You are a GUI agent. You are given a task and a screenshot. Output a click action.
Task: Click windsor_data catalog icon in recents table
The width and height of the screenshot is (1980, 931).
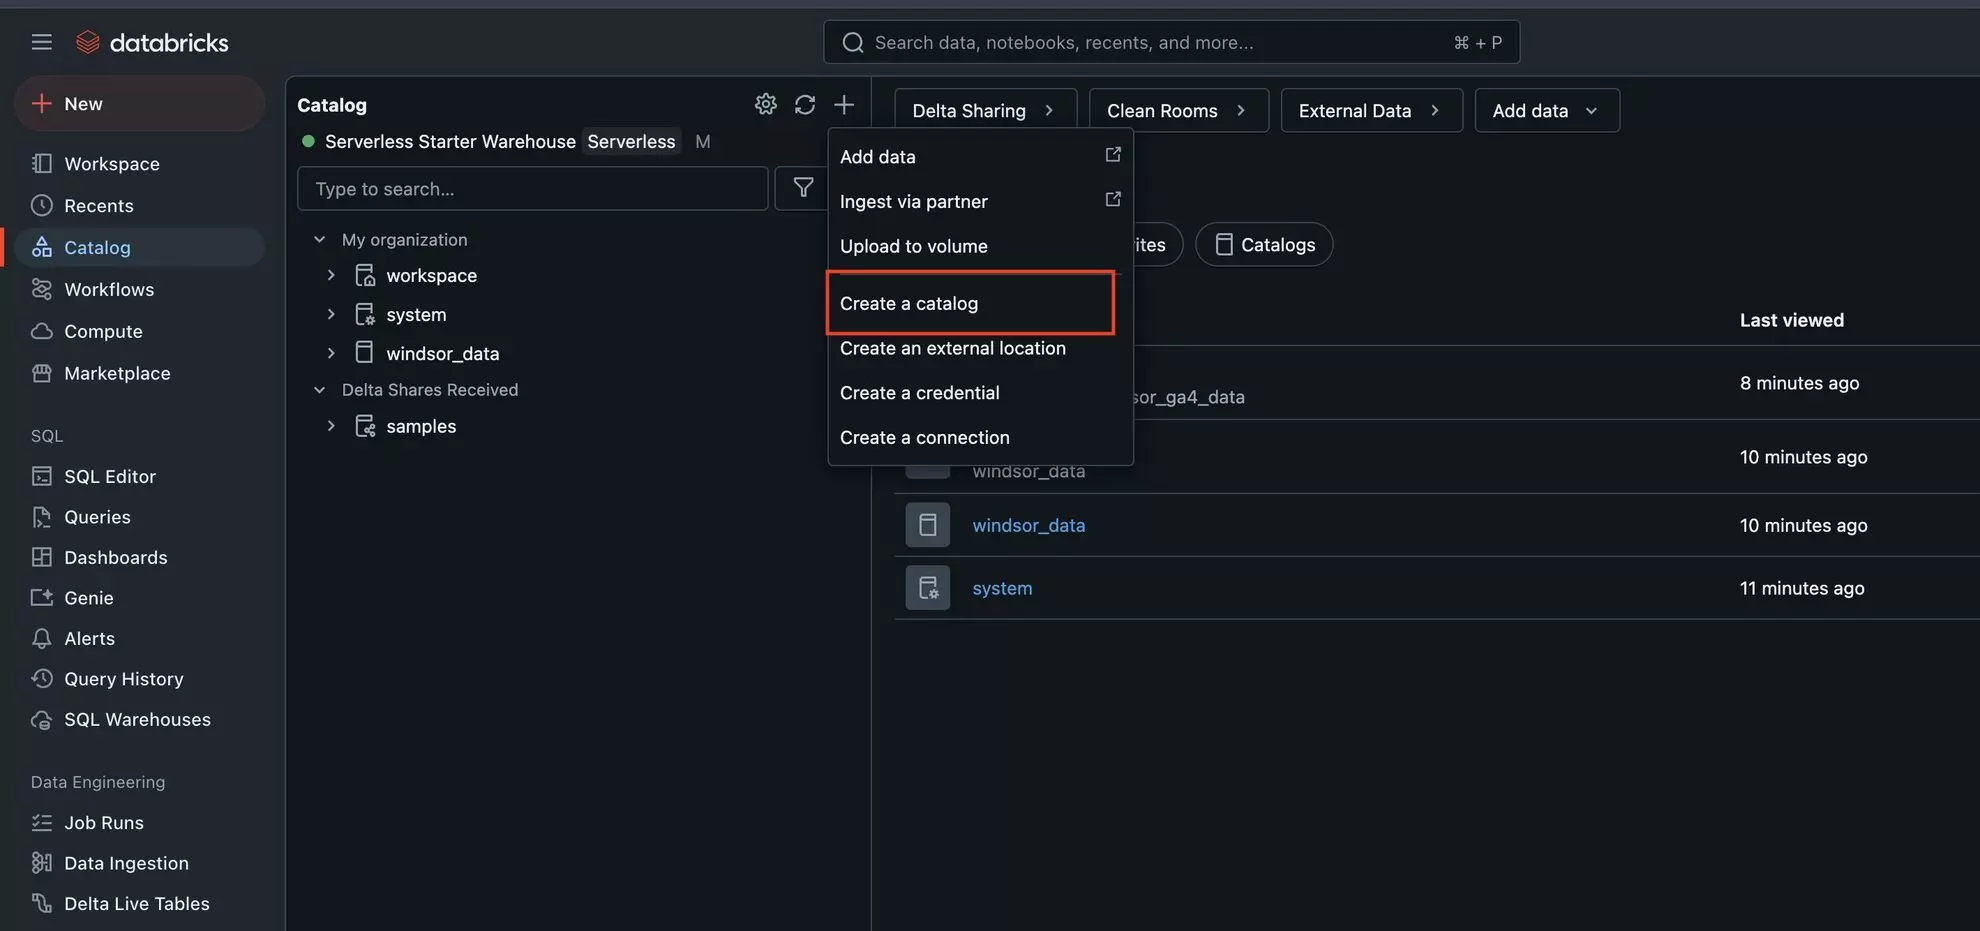928,525
